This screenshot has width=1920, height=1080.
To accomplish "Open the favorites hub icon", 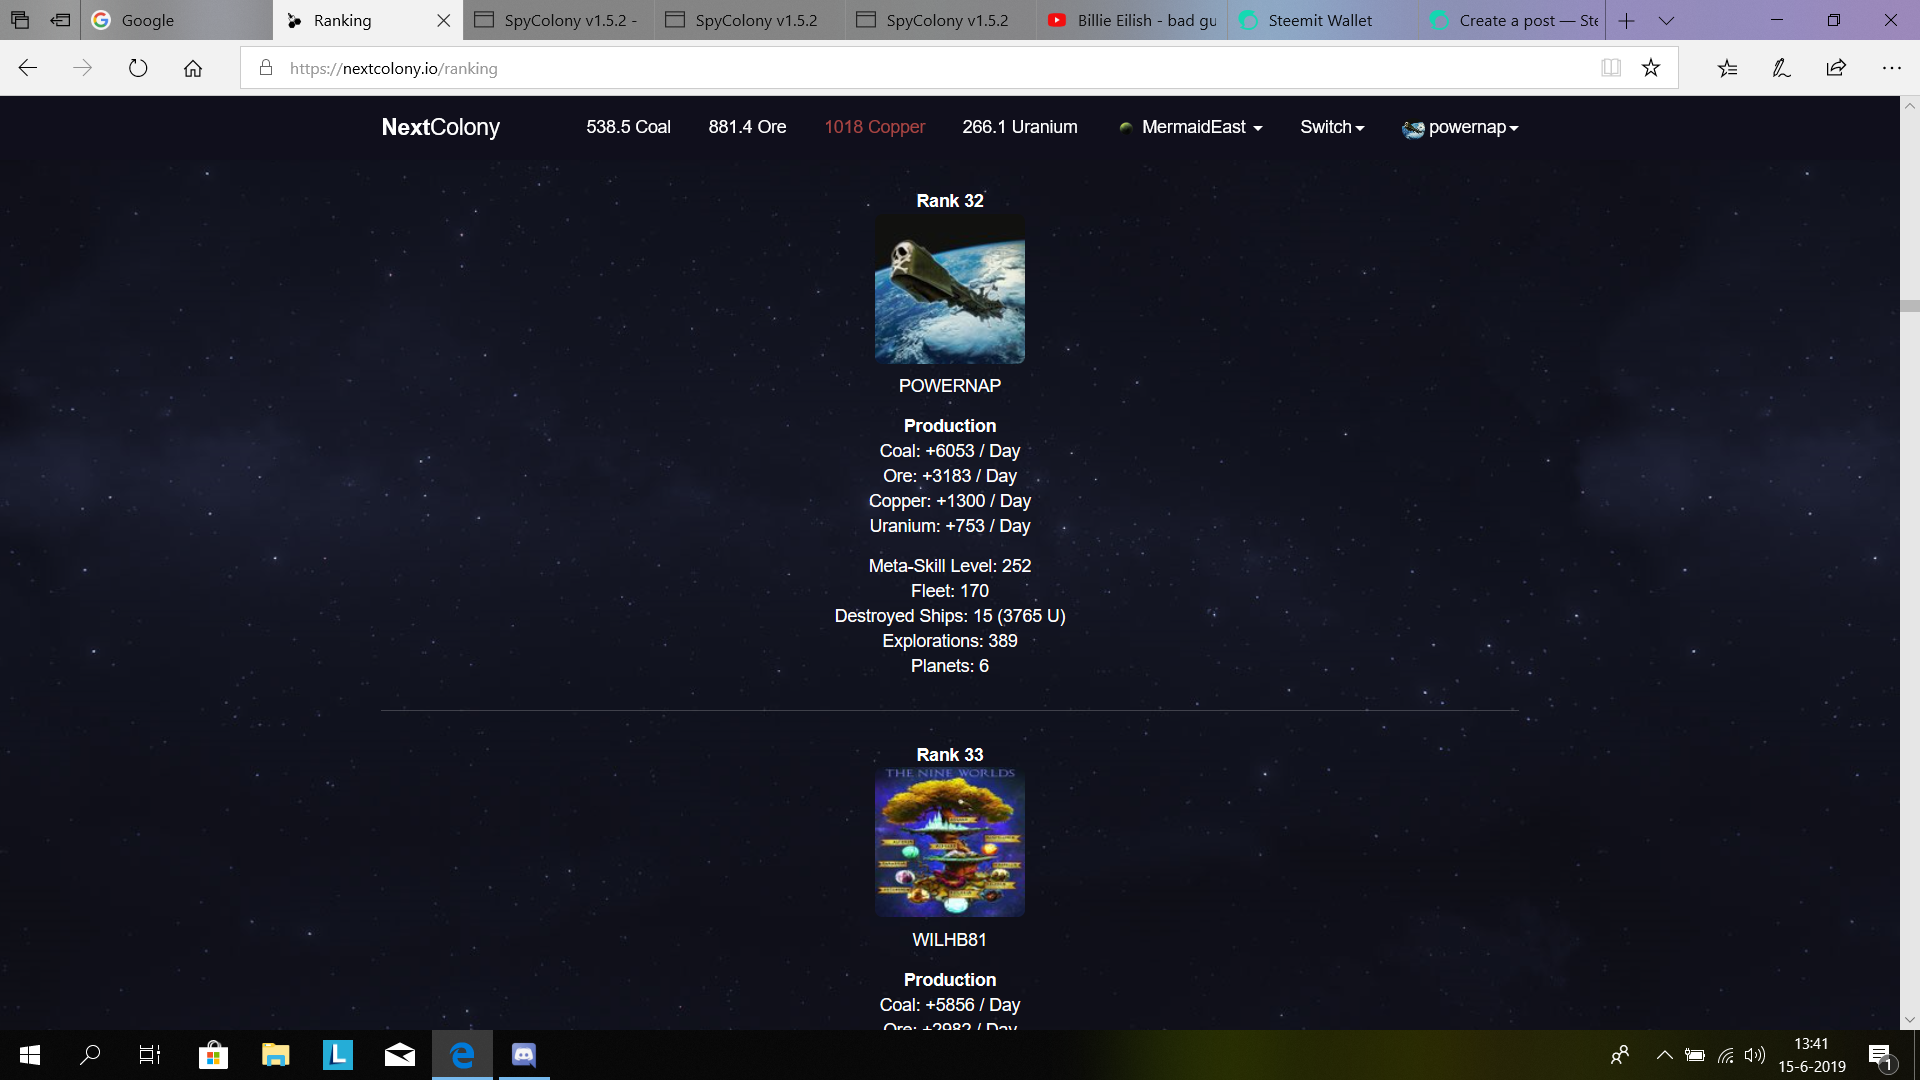I will pyautogui.click(x=1727, y=68).
